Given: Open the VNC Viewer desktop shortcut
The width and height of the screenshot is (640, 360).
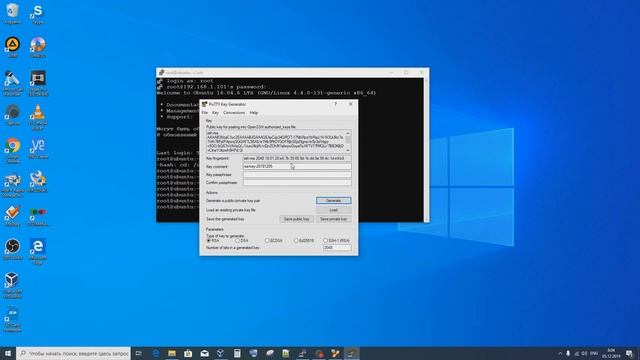Looking at the screenshot, I should (x=38, y=149).
